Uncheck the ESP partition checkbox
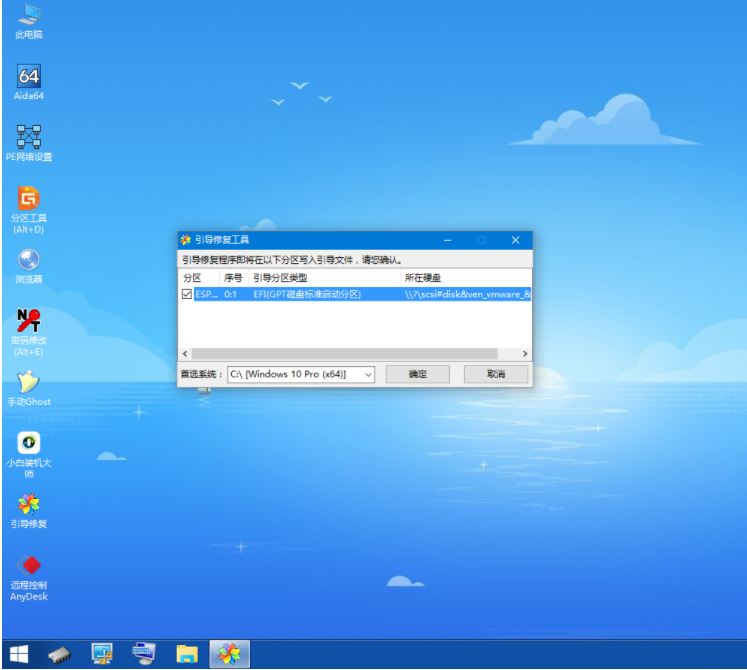This screenshot has height=670, width=747. pos(187,294)
